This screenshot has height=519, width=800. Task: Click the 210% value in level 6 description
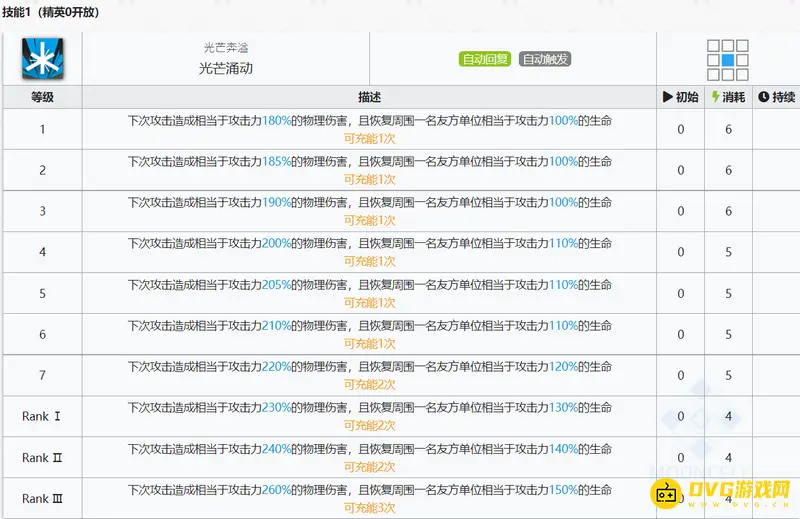tap(276, 326)
